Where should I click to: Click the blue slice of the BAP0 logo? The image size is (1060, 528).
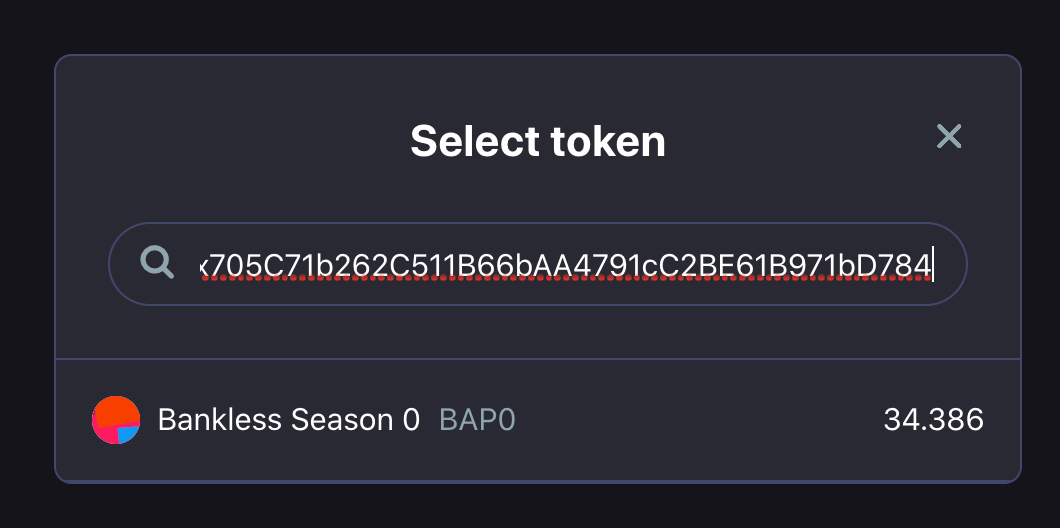pyautogui.click(x=129, y=435)
